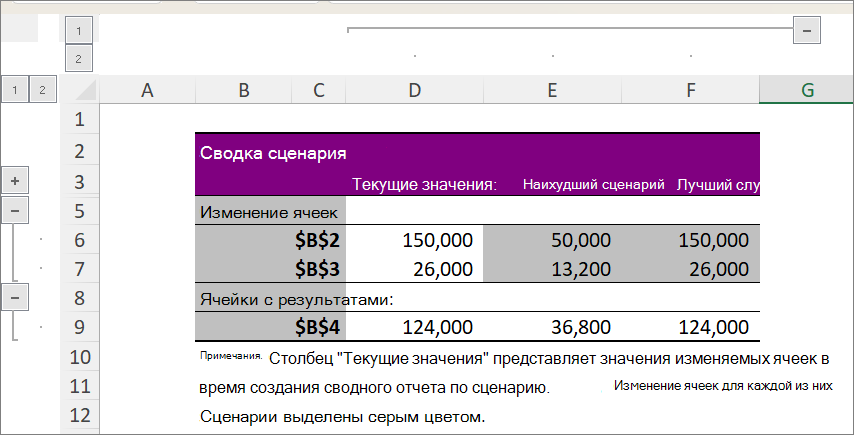Select row 5 header
Image resolution: width=854 pixels, height=435 pixels.
[80, 210]
